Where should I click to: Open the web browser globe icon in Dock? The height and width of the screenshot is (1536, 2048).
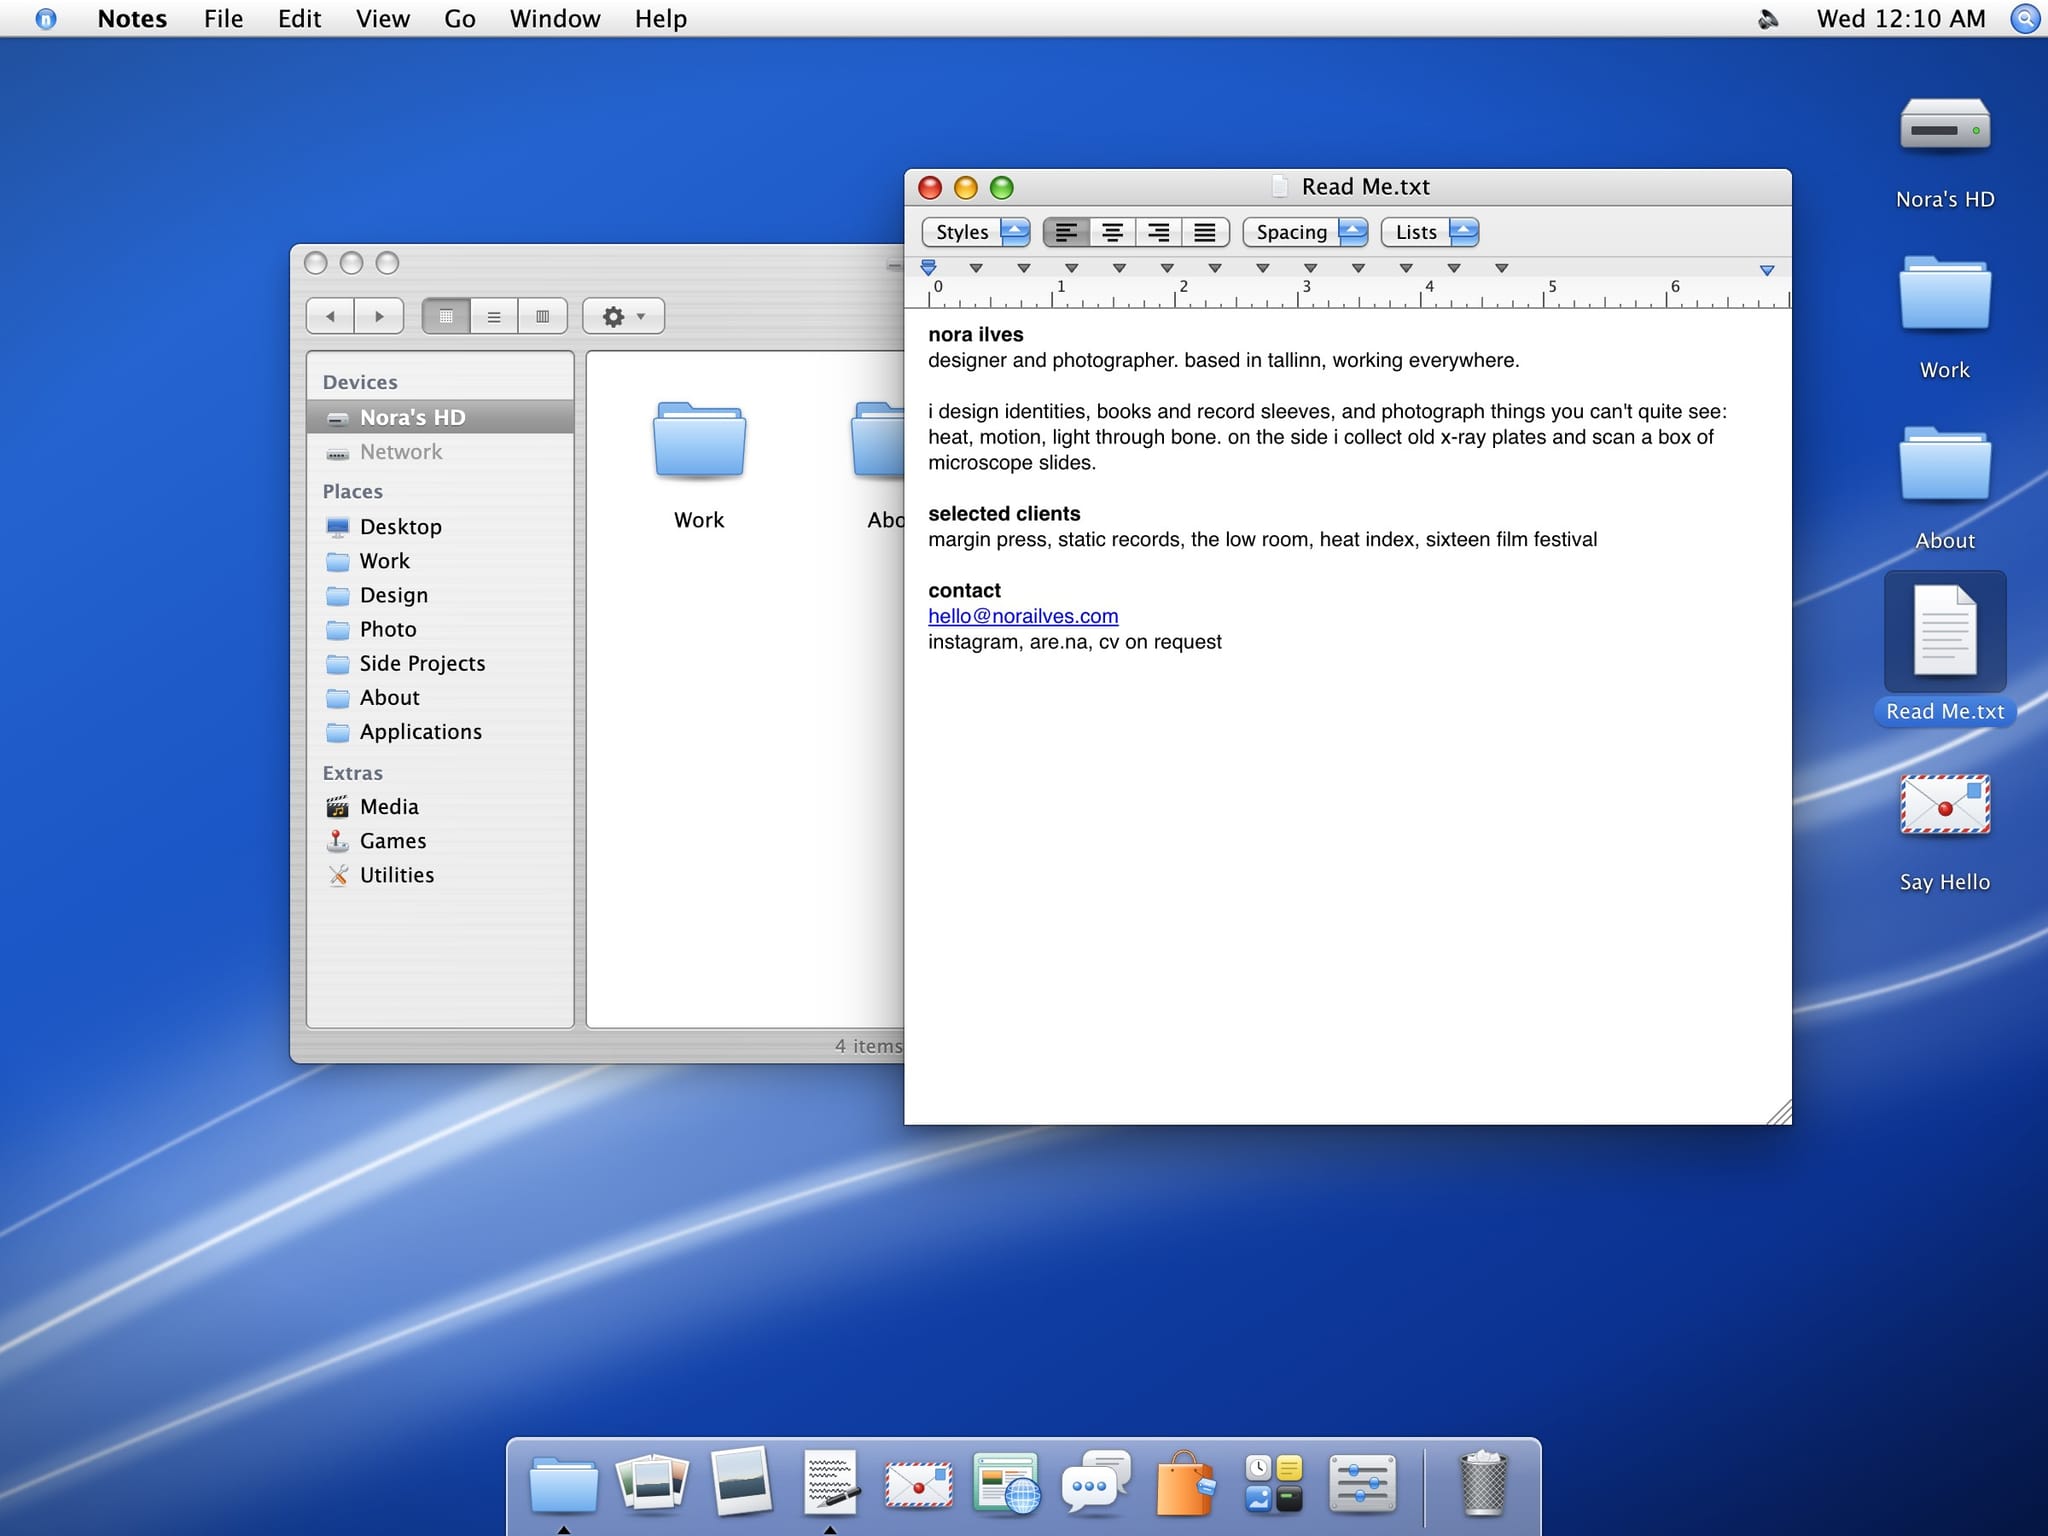pyautogui.click(x=1006, y=1482)
